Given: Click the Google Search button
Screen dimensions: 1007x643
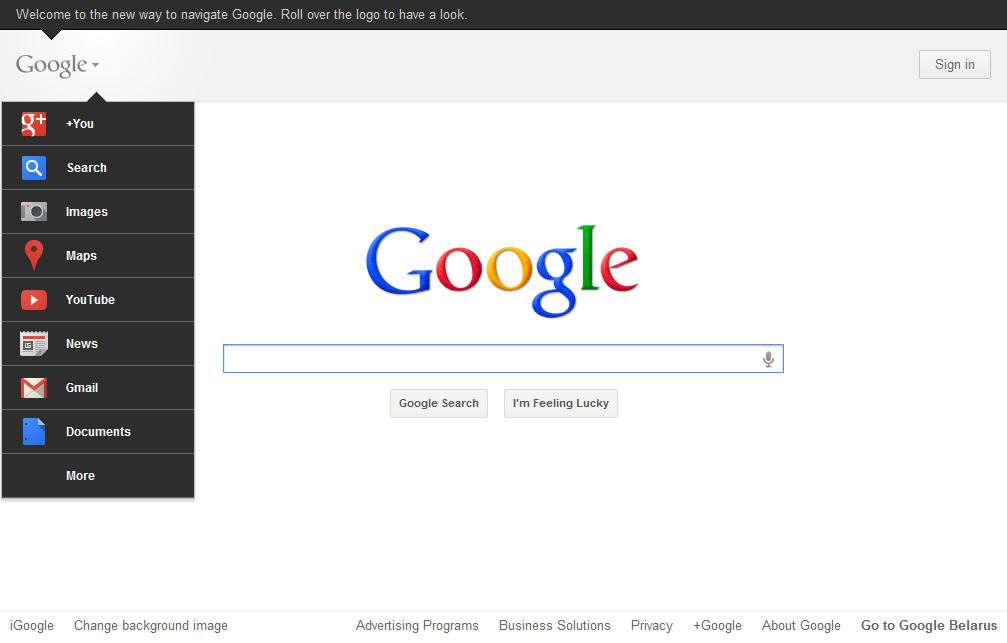Looking at the screenshot, I should (x=439, y=403).
